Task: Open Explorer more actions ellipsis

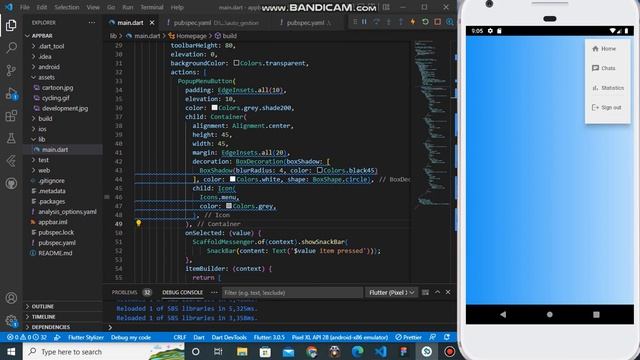Action: tap(92, 23)
